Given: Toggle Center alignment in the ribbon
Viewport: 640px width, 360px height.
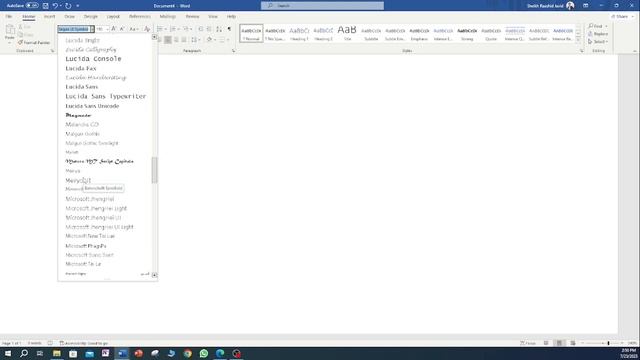Looking at the screenshot, I should tap(168, 40).
